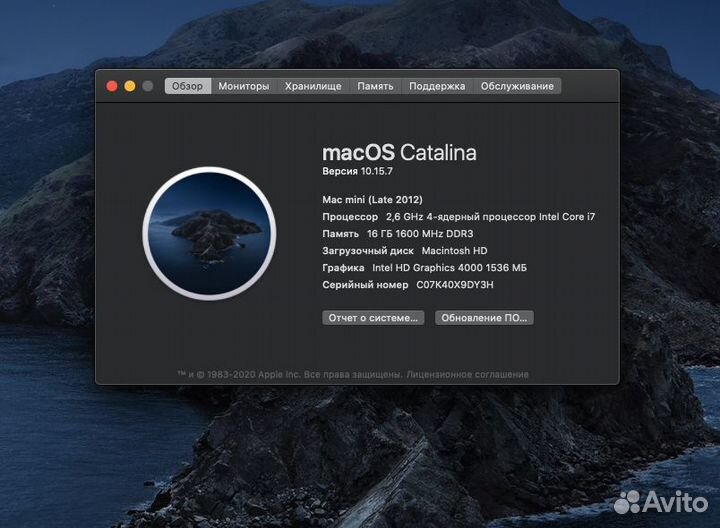
Task: Open the Мониторы tab
Action: tap(243, 86)
